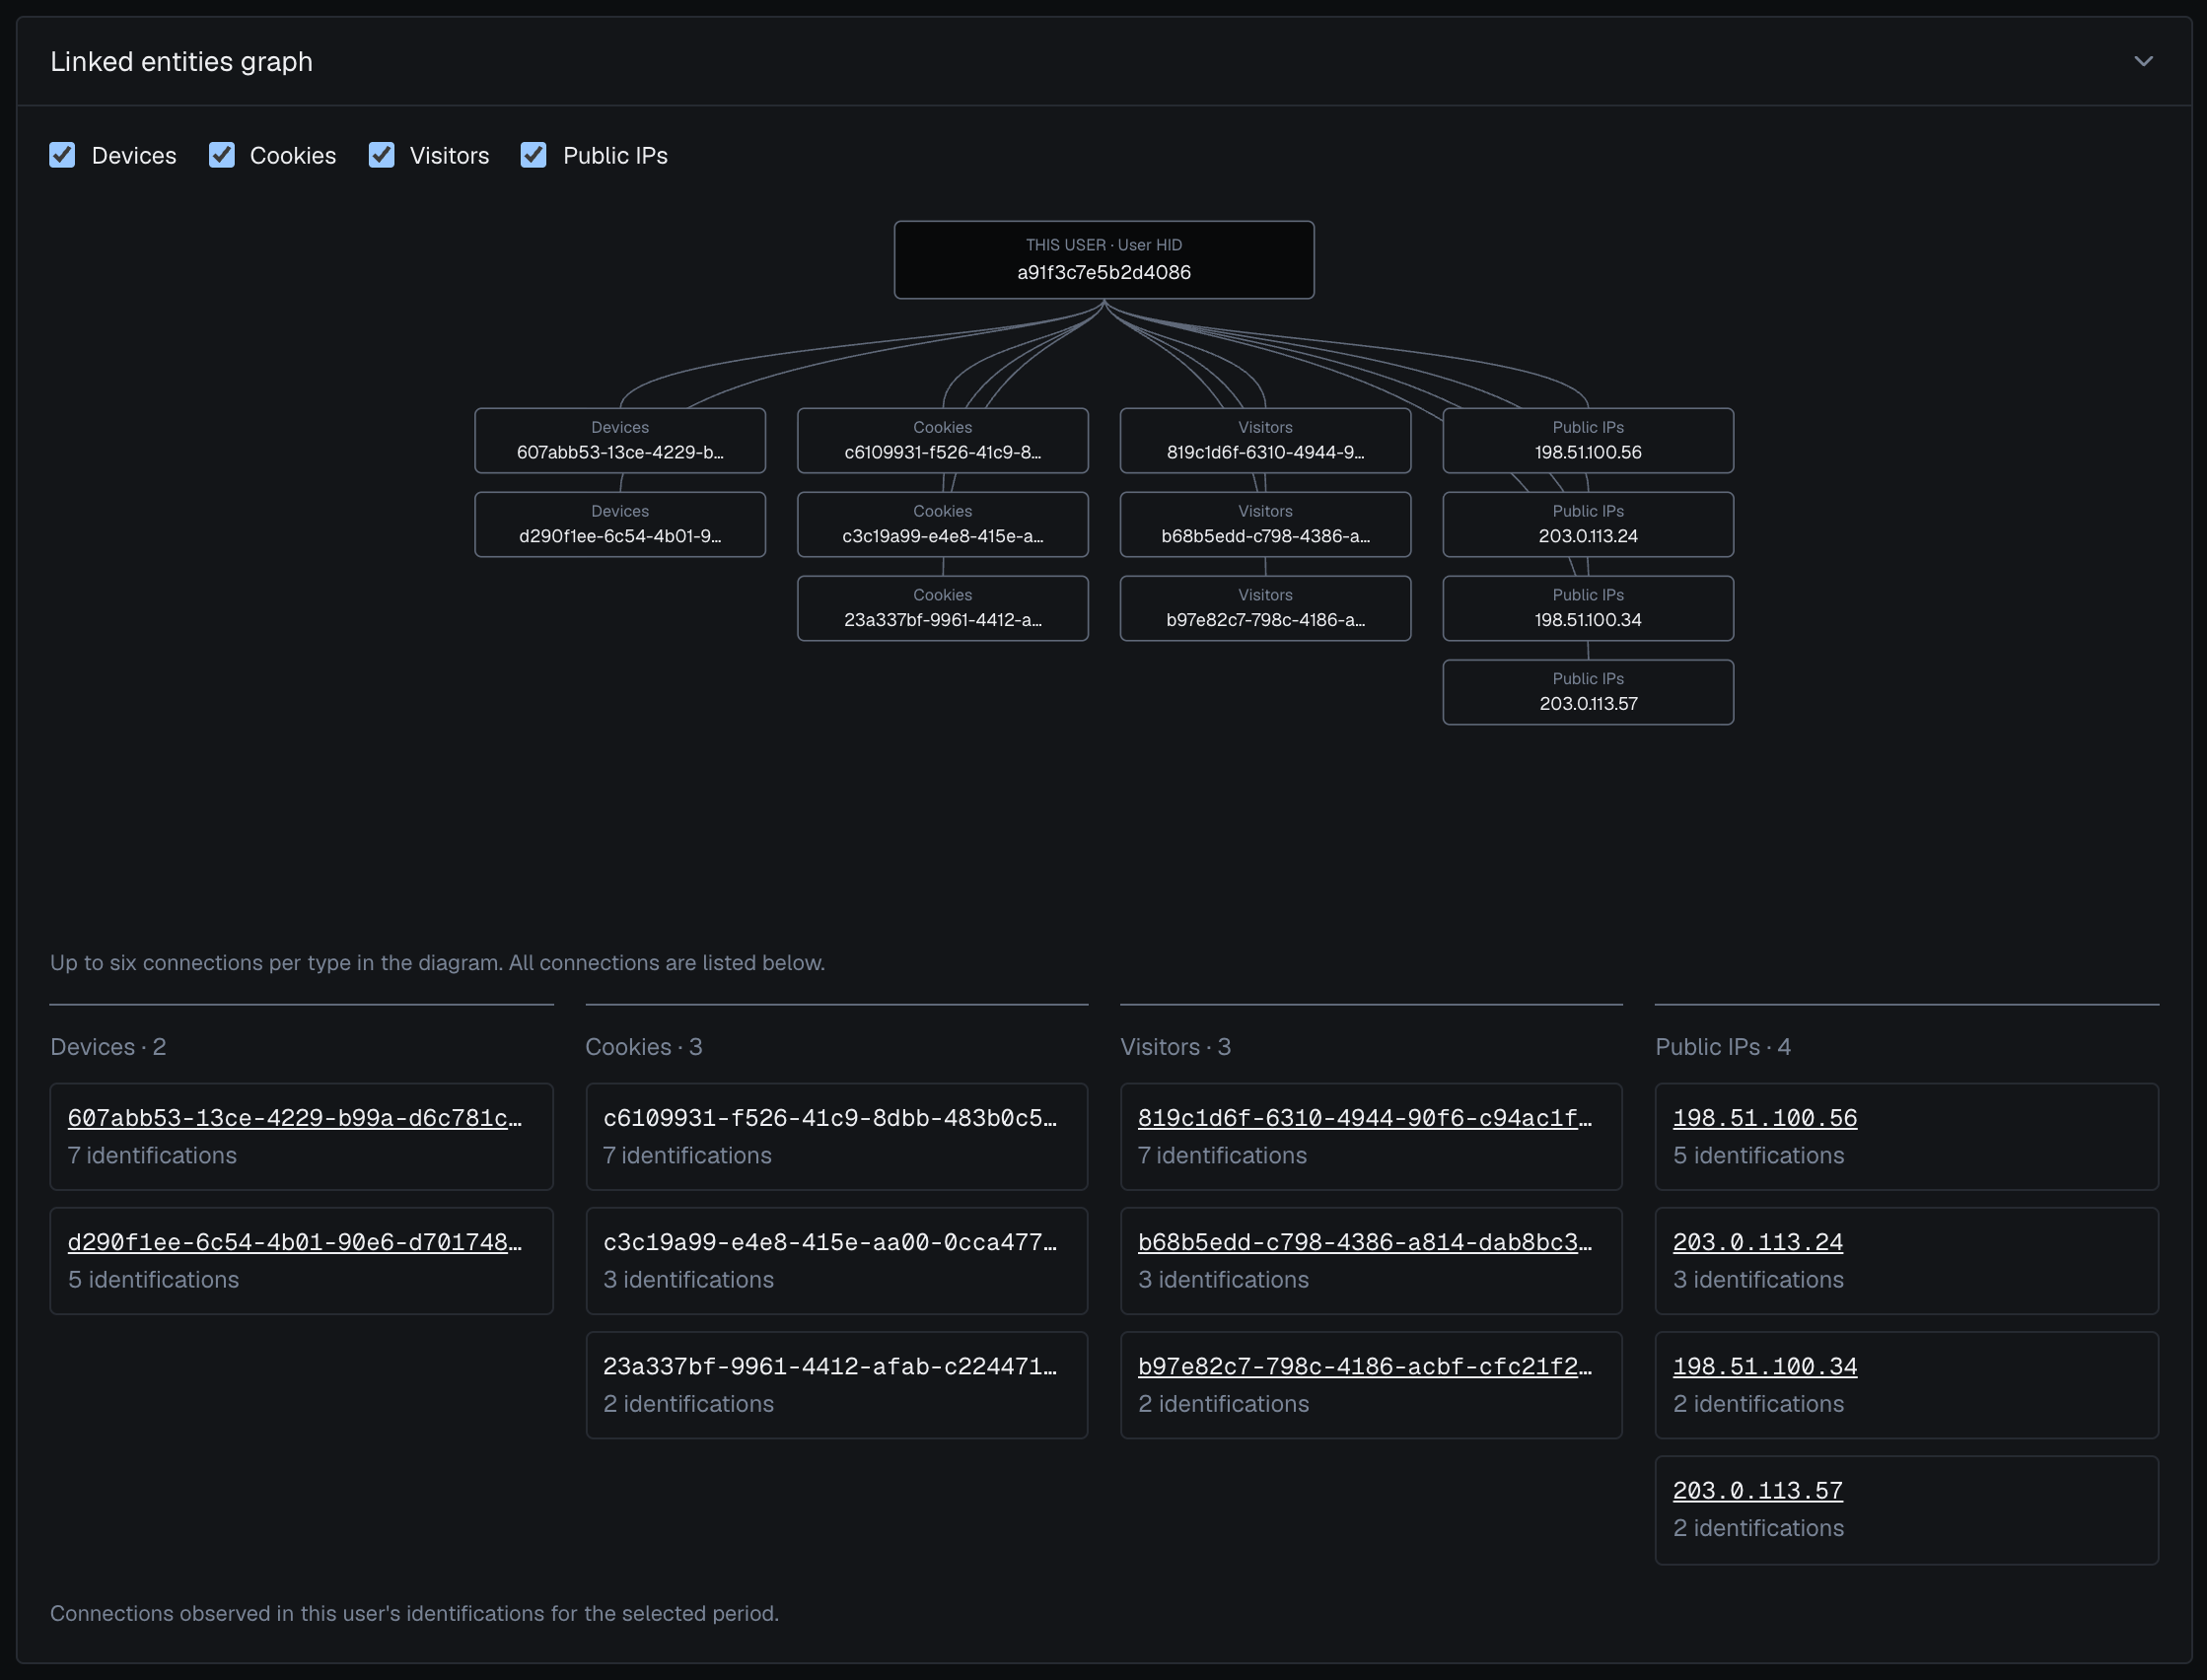
Task: Click the Public IPs 198.51.100.56 graph node
Action: pyautogui.click(x=1588, y=440)
